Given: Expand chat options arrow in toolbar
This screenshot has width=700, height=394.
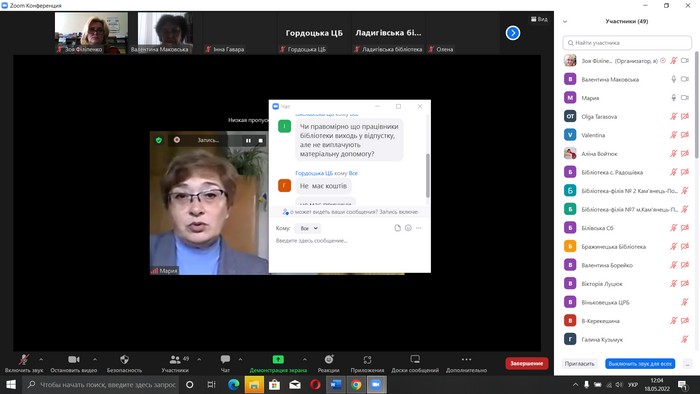Looking at the screenshot, I should (x=240, y=359).
